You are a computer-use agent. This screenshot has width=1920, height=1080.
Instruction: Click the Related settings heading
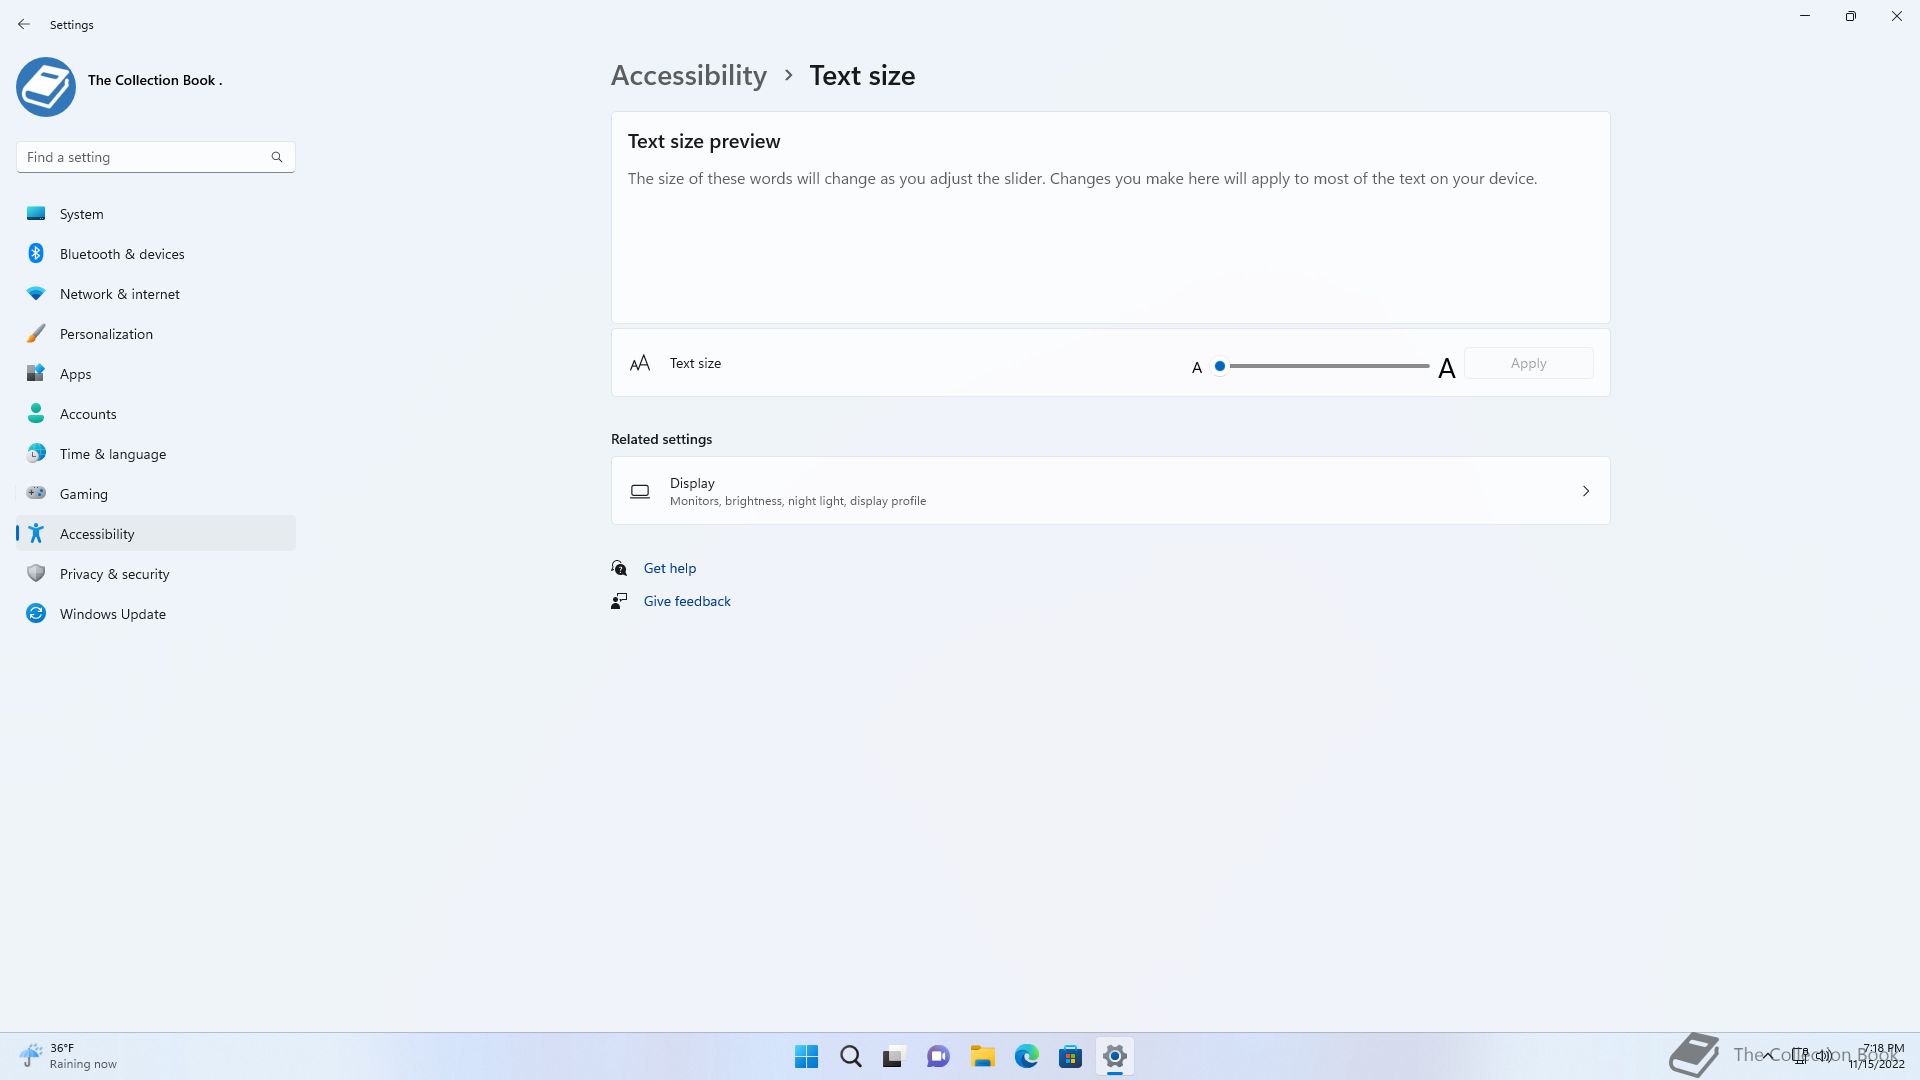click(x=662, y=439)
